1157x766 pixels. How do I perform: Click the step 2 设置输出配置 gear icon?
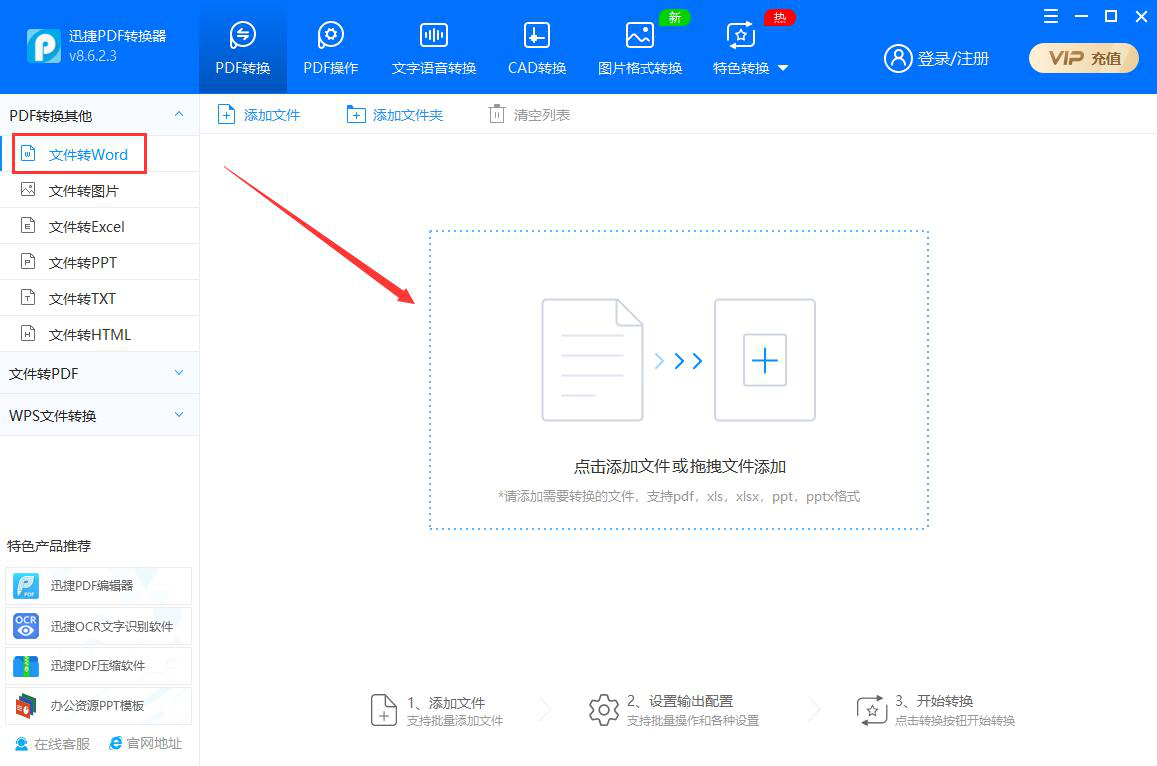point(604,710)
